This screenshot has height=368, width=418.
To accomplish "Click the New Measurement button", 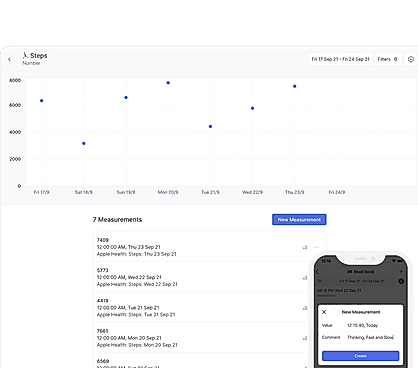I will coord(299,220).
